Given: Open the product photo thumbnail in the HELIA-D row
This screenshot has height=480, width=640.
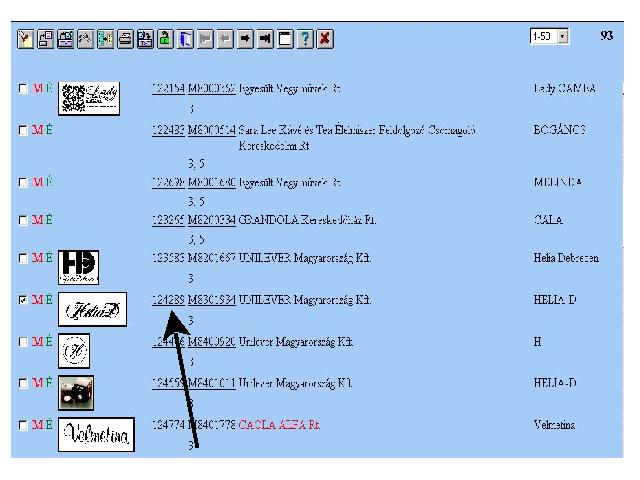Looking at the screenshot, I should [76, 393].
